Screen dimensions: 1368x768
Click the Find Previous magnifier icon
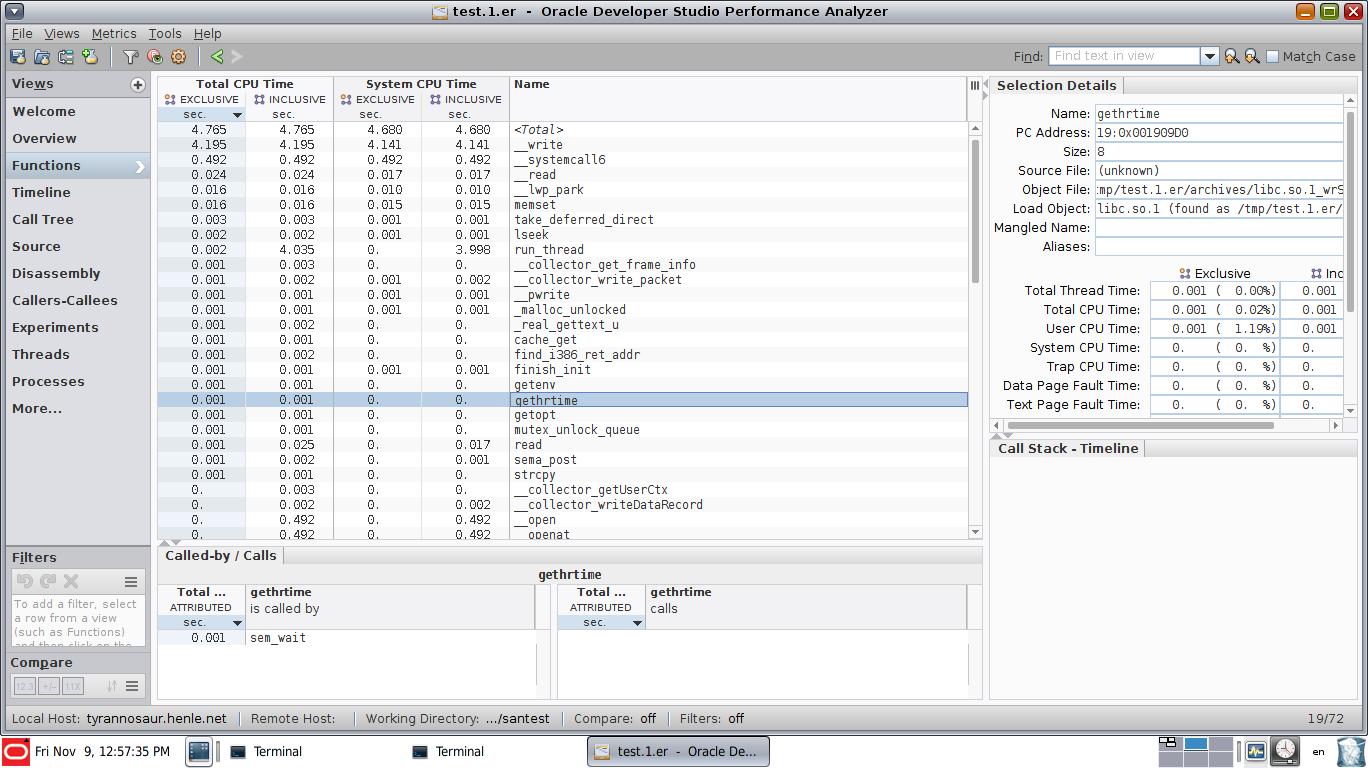(x=1232, y=57)
